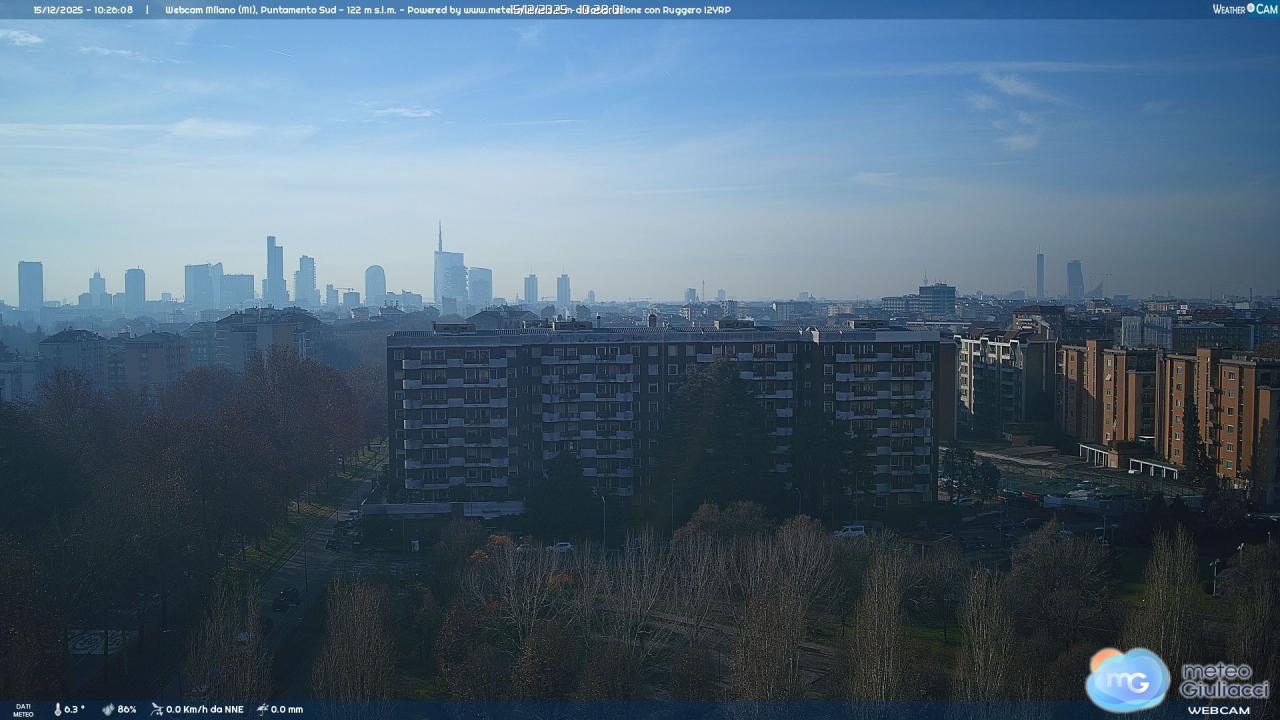Click the large dark apartment block in center

tap(660, 415)
